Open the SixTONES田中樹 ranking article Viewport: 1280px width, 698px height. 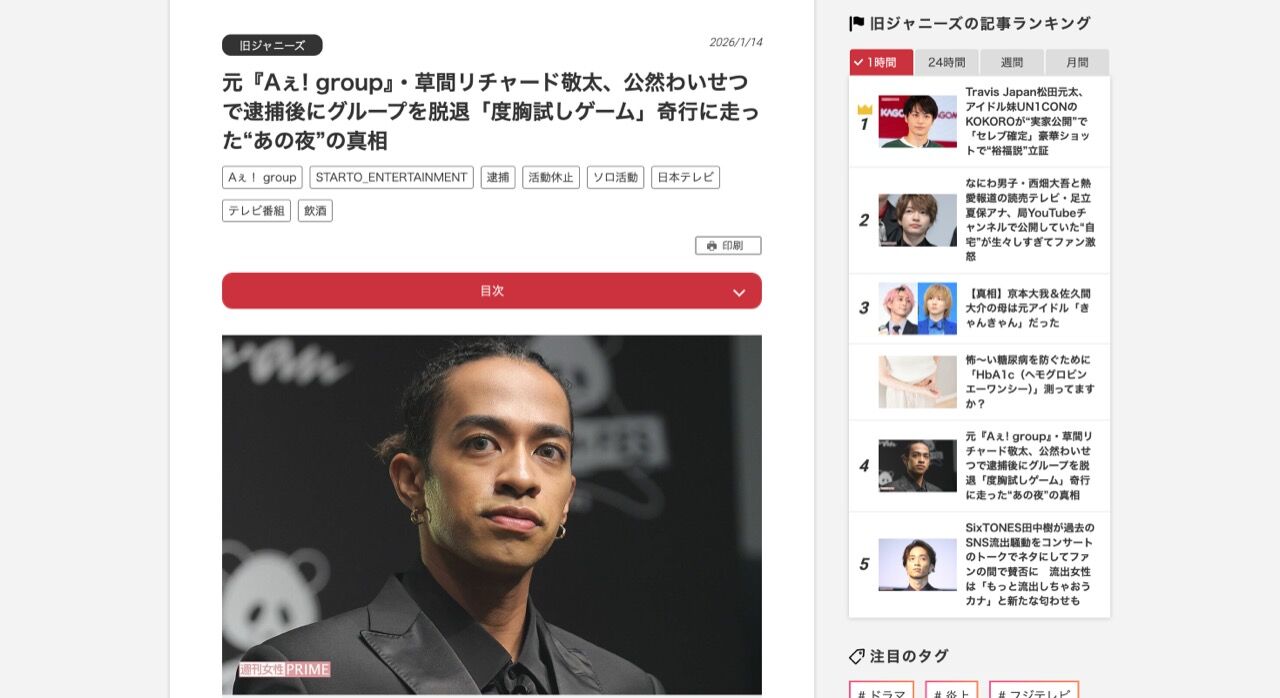click(1030, 564)
